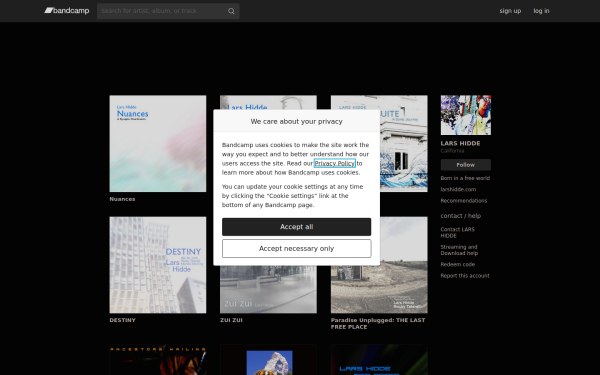Click the 'We care about your privacy' heading

click(x=297, y=121)
